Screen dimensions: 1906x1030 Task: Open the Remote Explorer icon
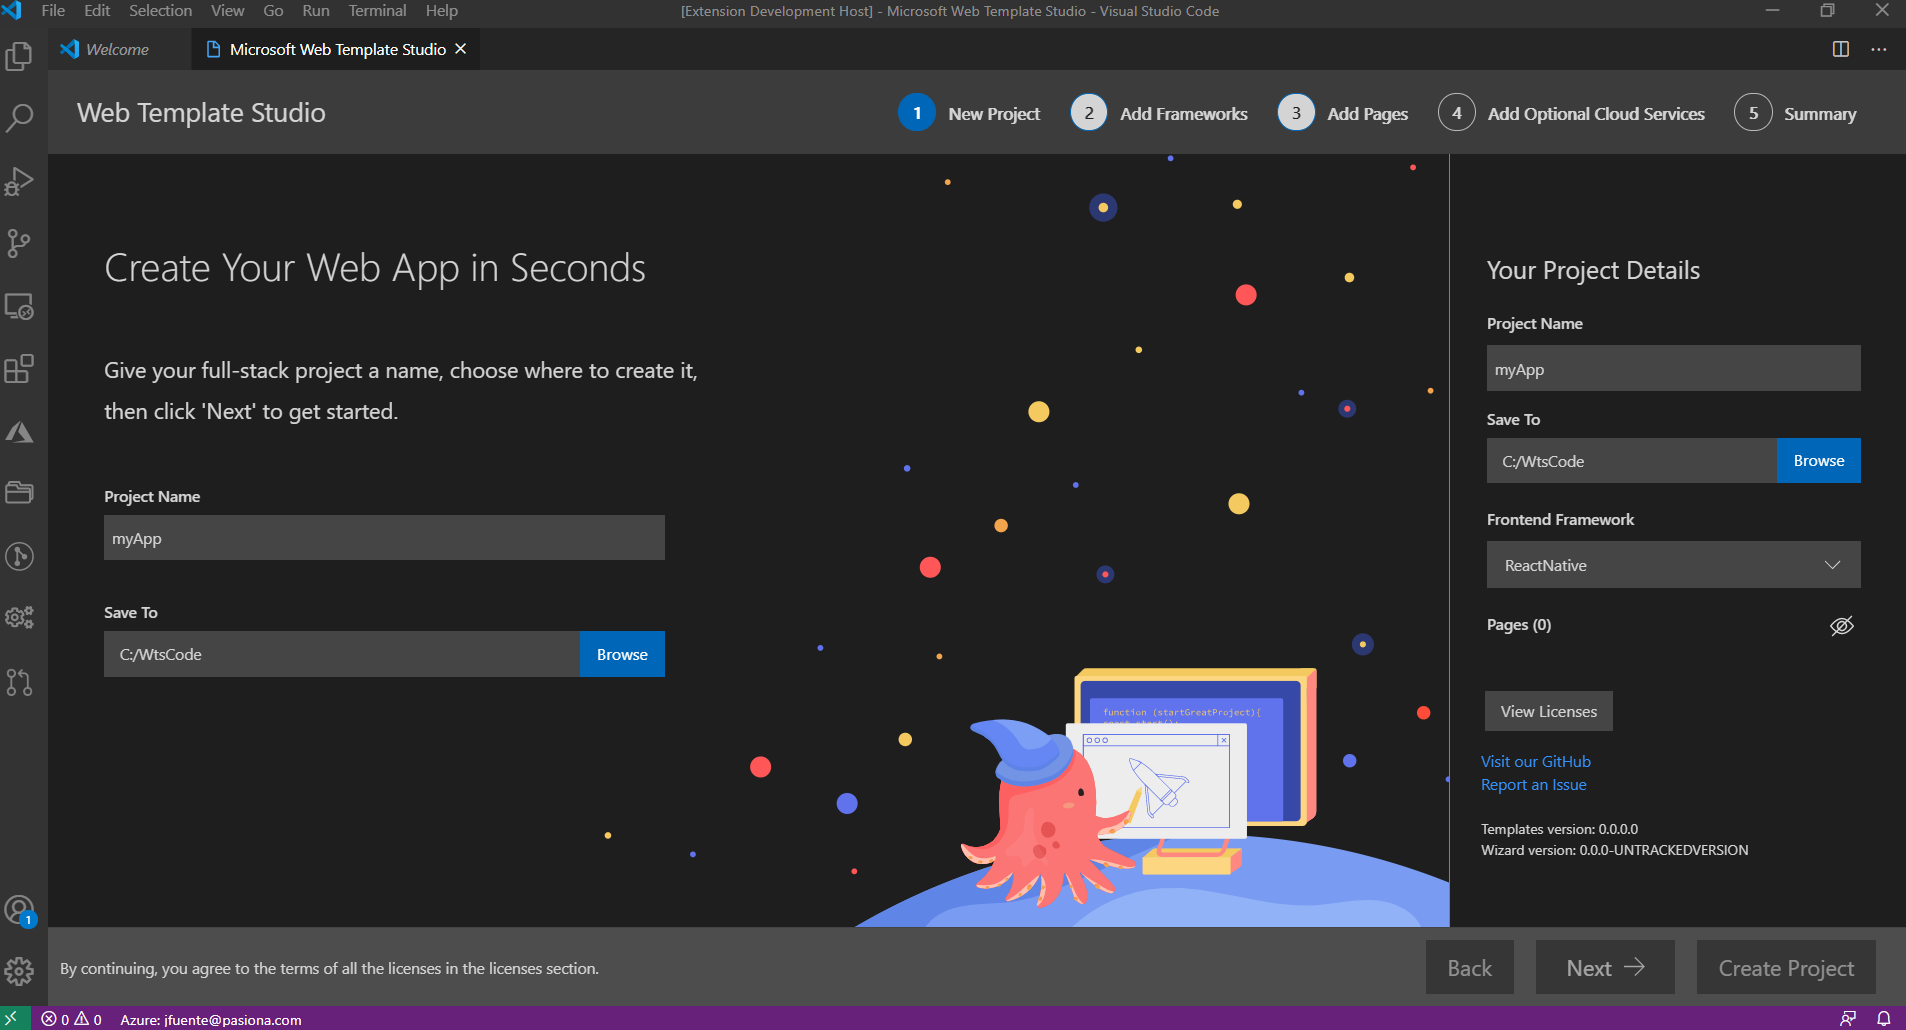coord(19,306)
